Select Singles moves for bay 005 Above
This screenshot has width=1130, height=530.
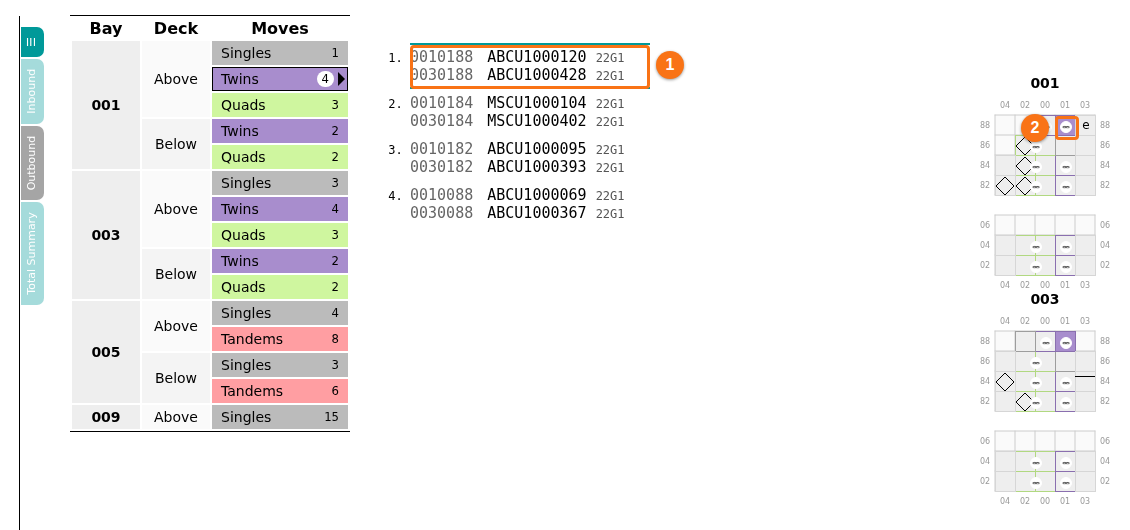click(280, 313)
